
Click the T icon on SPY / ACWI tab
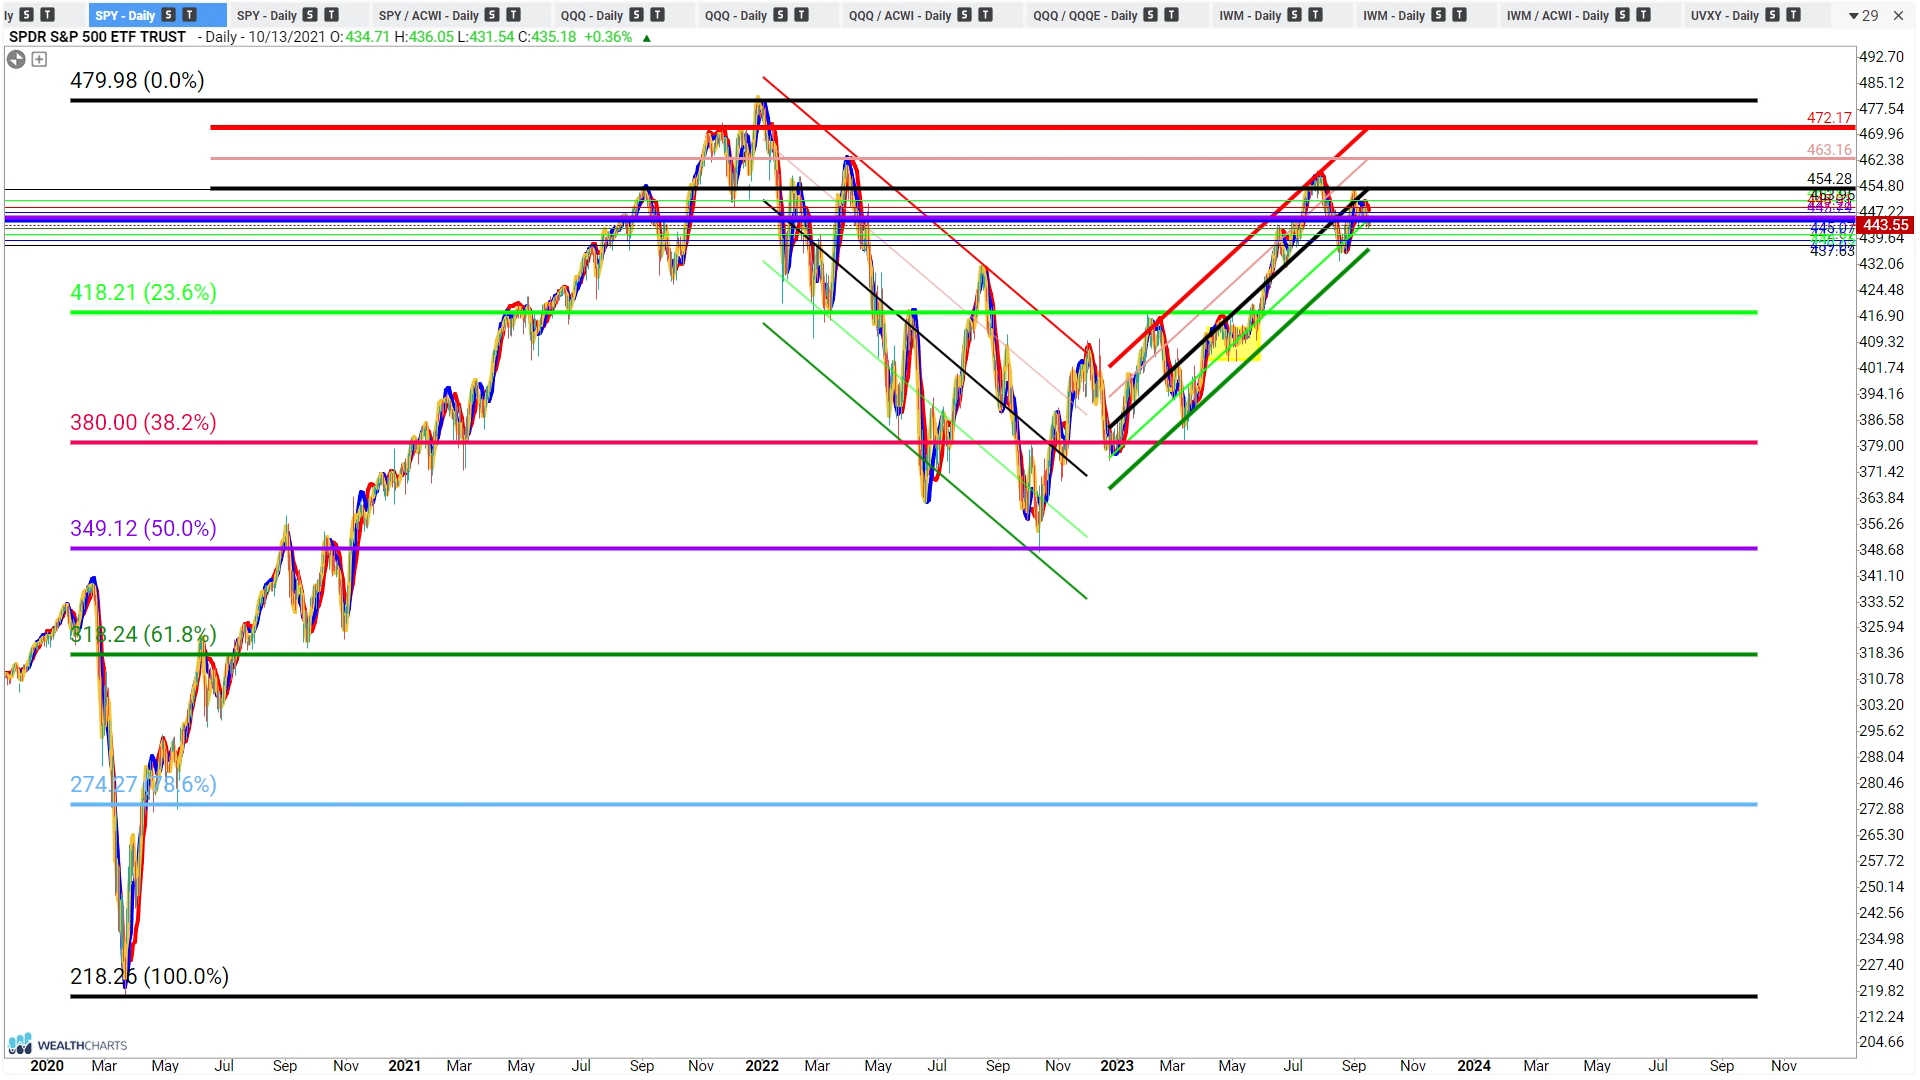pos(514,15)
